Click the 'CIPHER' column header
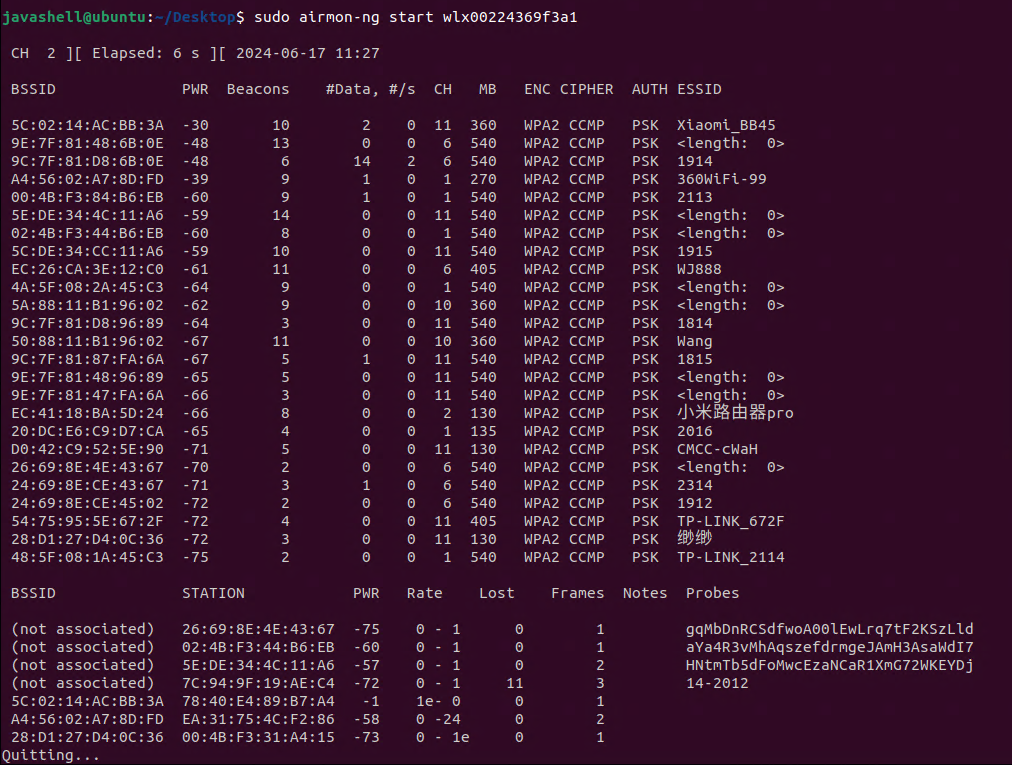 pos(587,89)
